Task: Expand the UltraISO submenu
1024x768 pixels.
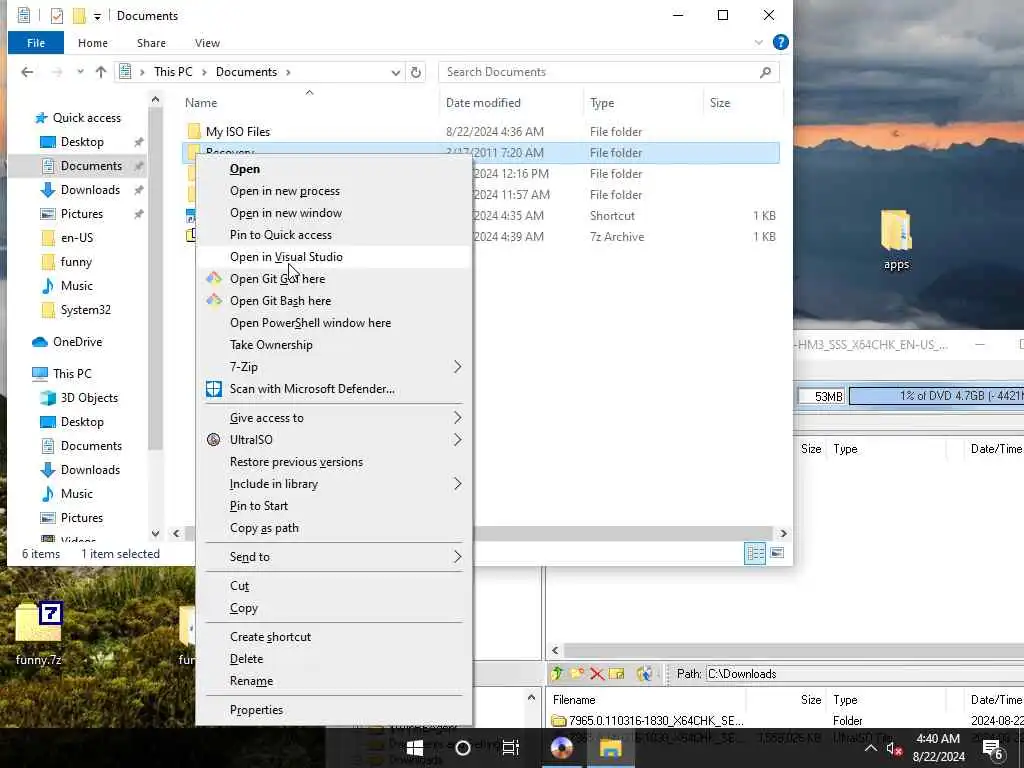Action: coord(334,440)
